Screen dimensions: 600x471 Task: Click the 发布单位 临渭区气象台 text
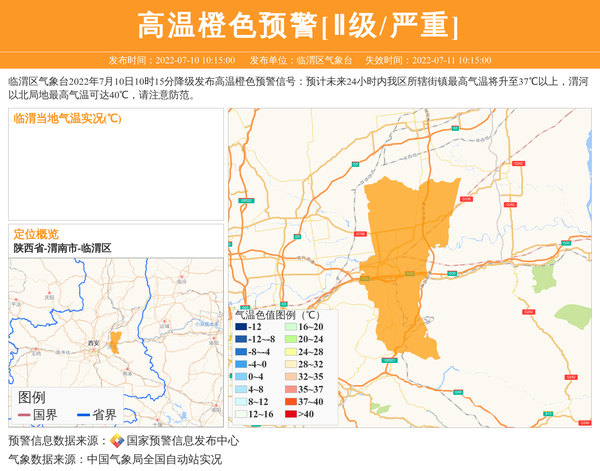[x=300, y=60]
